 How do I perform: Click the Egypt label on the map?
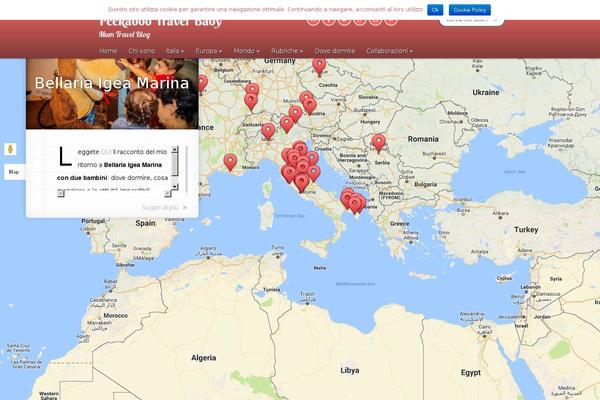pyautogui.click(x=471, y=372)
